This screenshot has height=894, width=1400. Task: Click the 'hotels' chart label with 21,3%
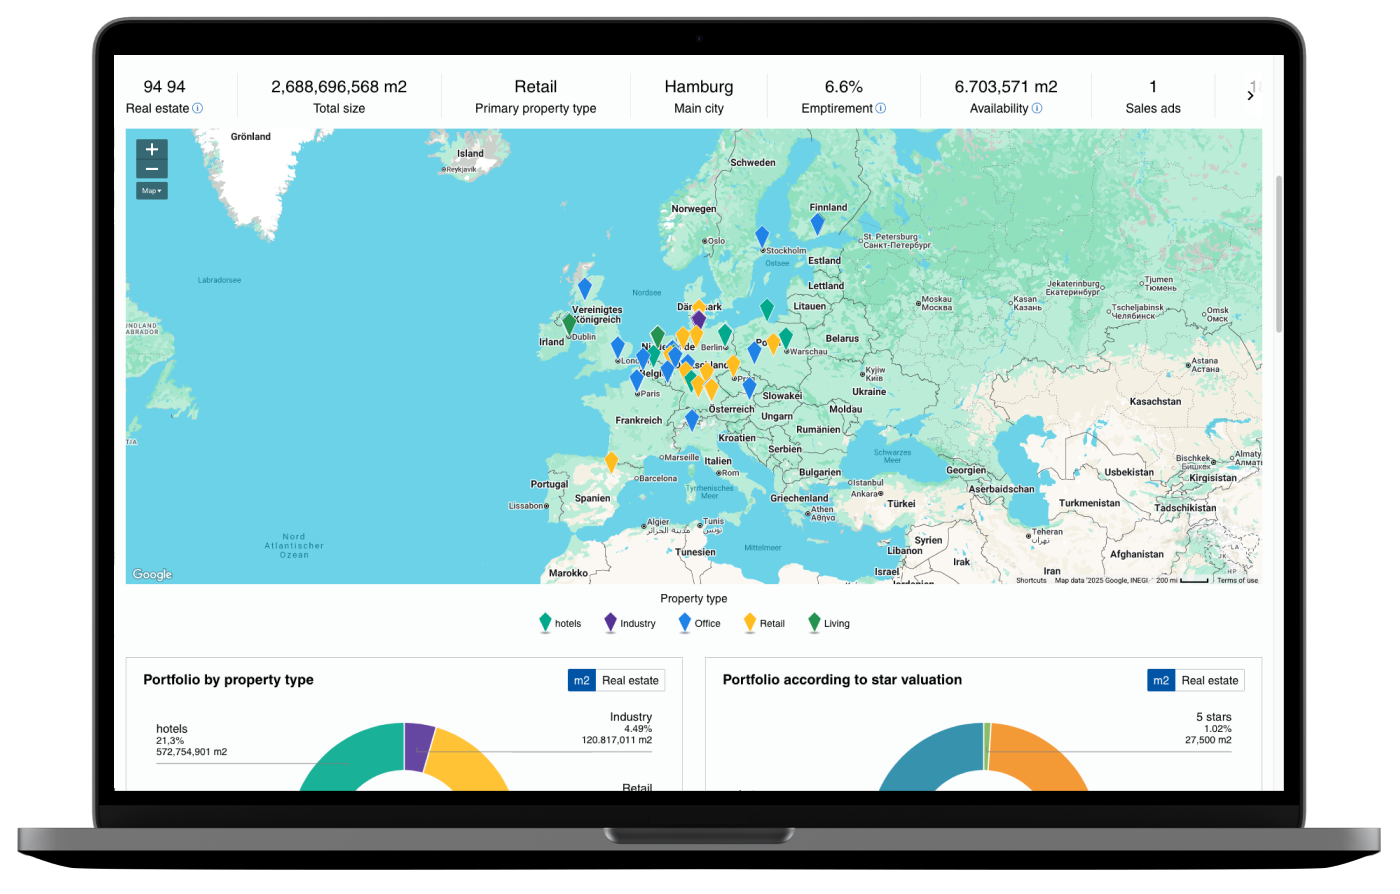(x=172, y=729)
